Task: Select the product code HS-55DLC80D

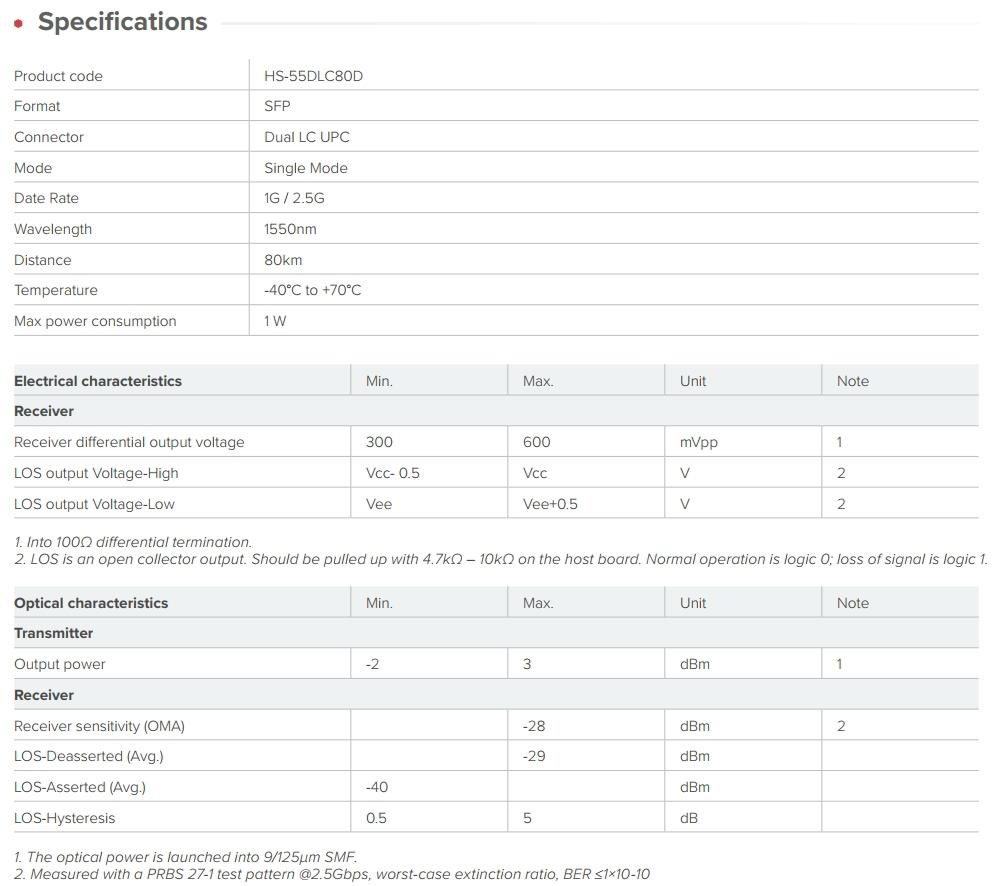Action: (313, 76)
